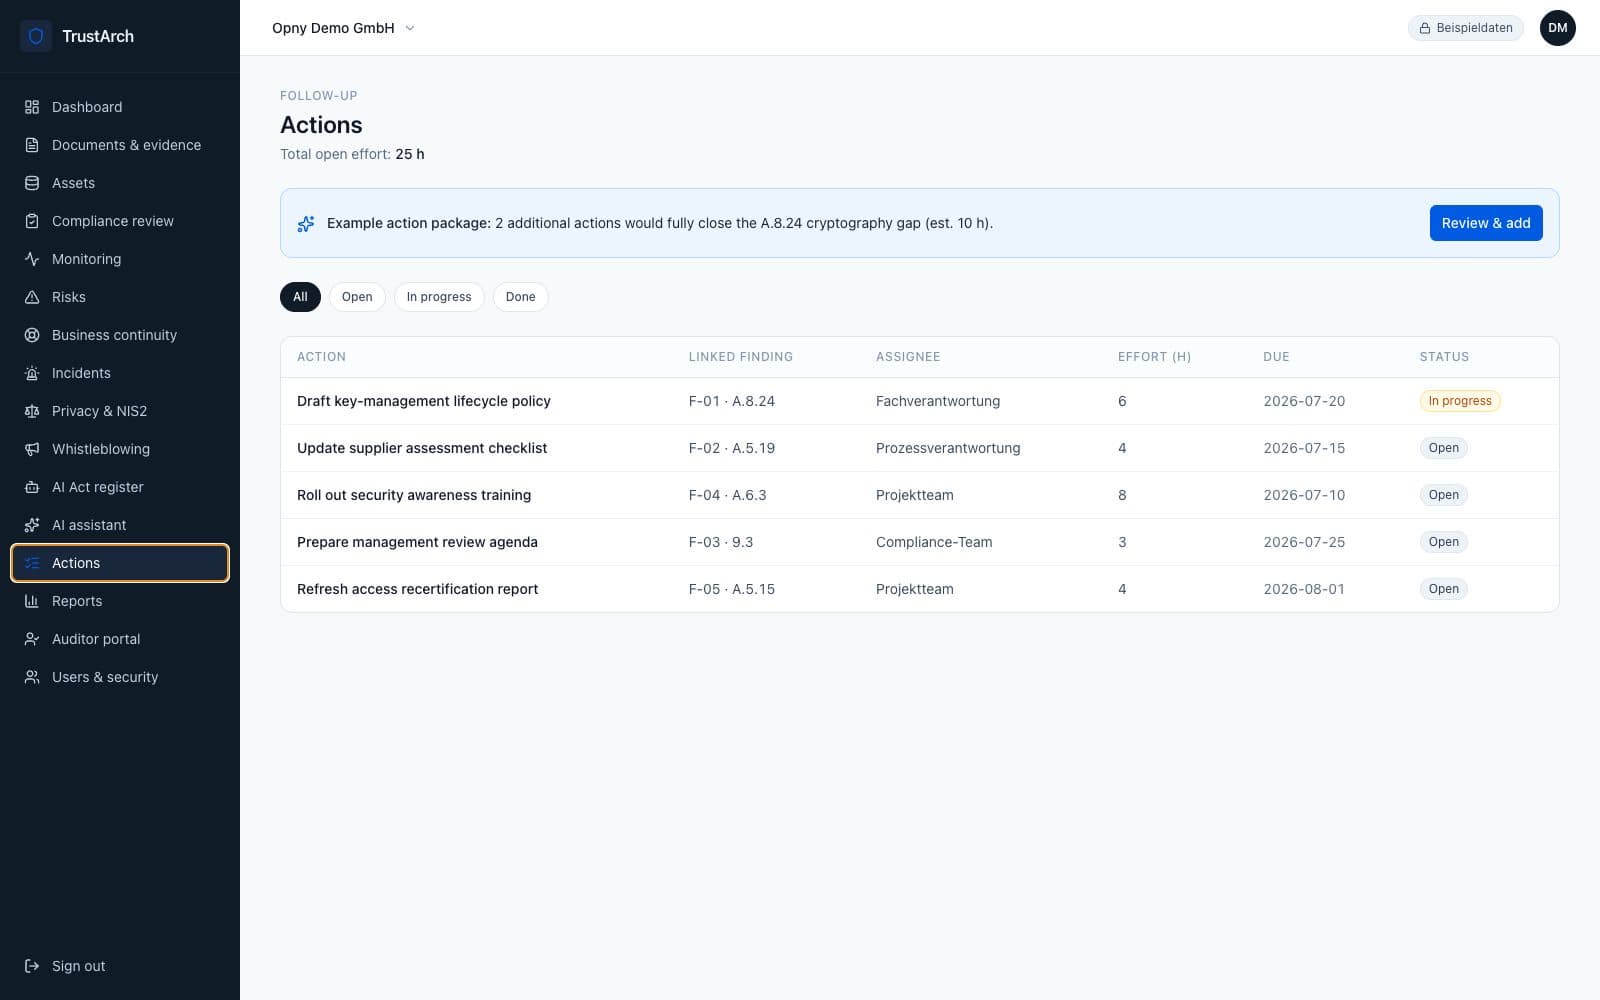Viewport: 1600px width, 1000px height.
Task: Select the All filter tab
Action: (x=300, y=297)
